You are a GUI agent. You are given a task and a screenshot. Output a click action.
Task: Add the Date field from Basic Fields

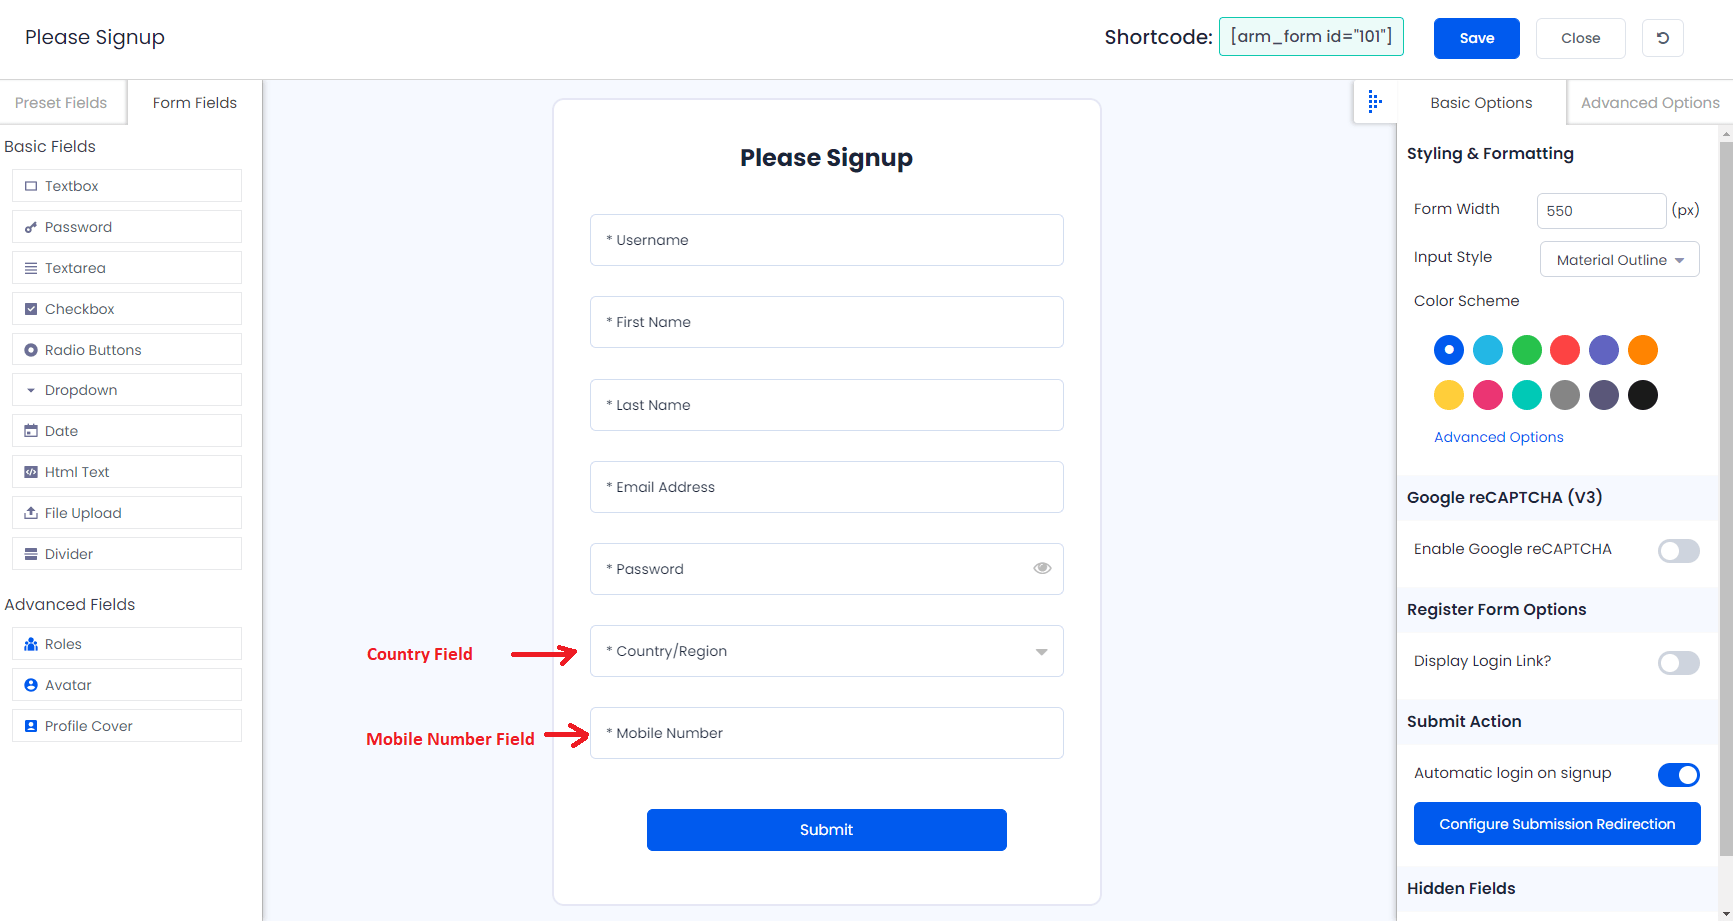pos(127,431)
